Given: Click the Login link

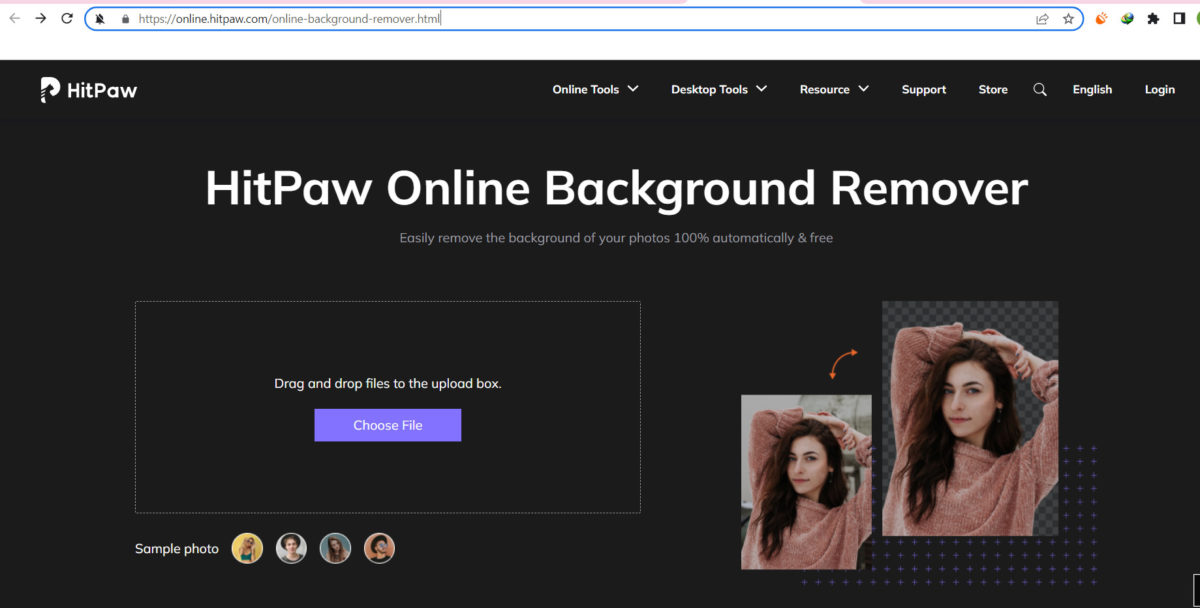Looking at the screenshot, I should (1159, 90).
